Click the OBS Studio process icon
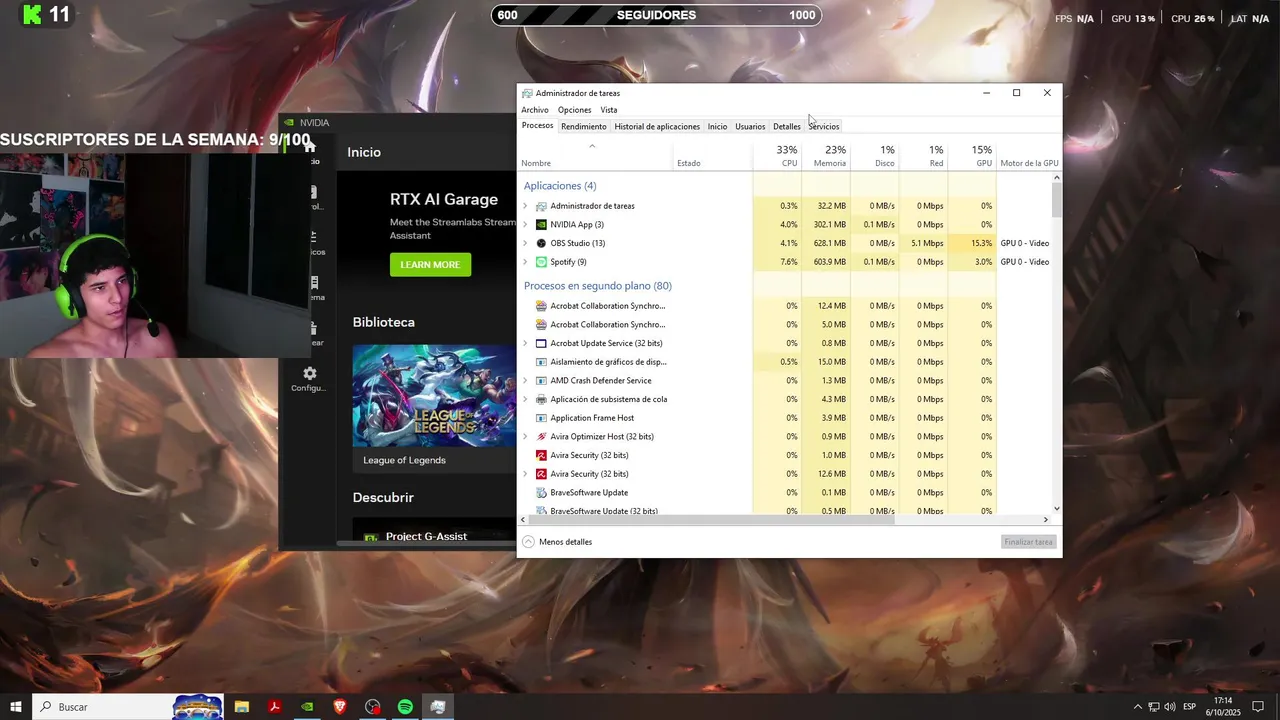 pos(541,243)
